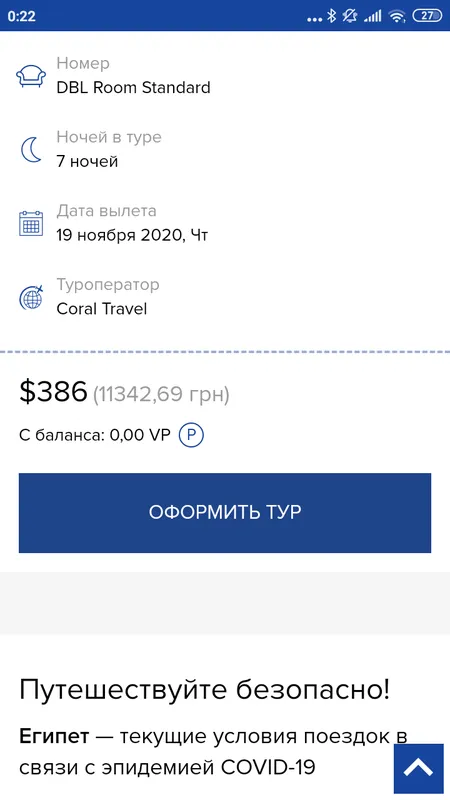Tap the globe tour operator icon
Image resolution: width=450 pixels, height=800 pixels.
pyautogui.click(x=31, y=297)
